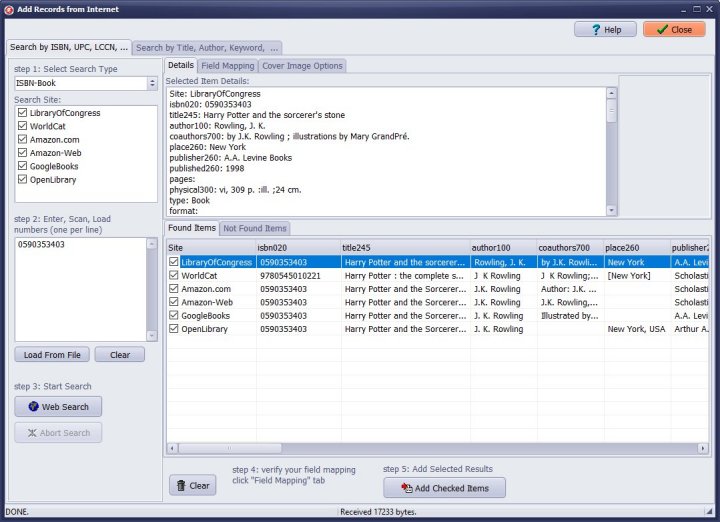Maximize the Add Records window
Viewport: 720px width, 522px height.
click(x=697, y=9)
